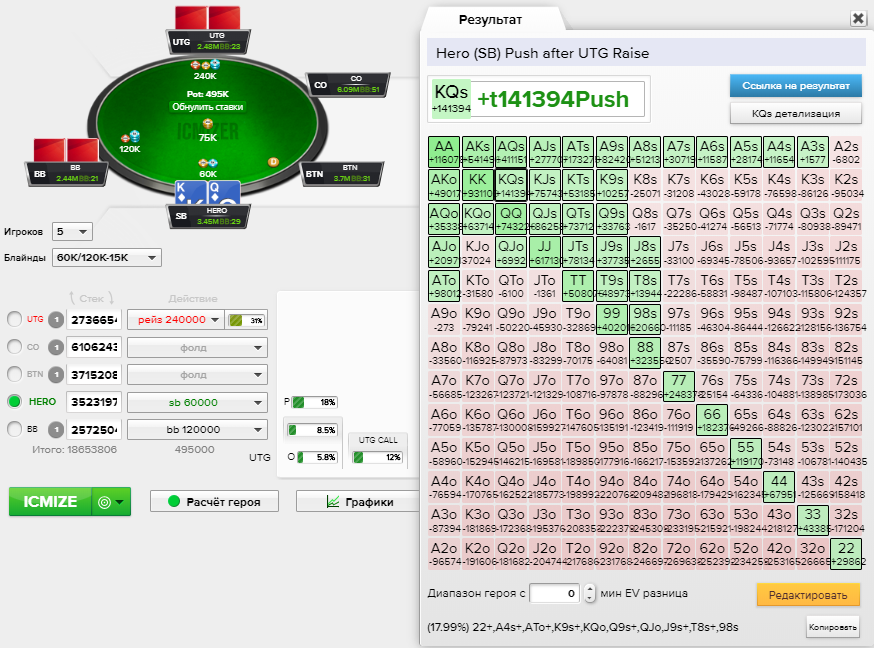
Task: Edit the BTN stack input field
Action: pos(93,374)
